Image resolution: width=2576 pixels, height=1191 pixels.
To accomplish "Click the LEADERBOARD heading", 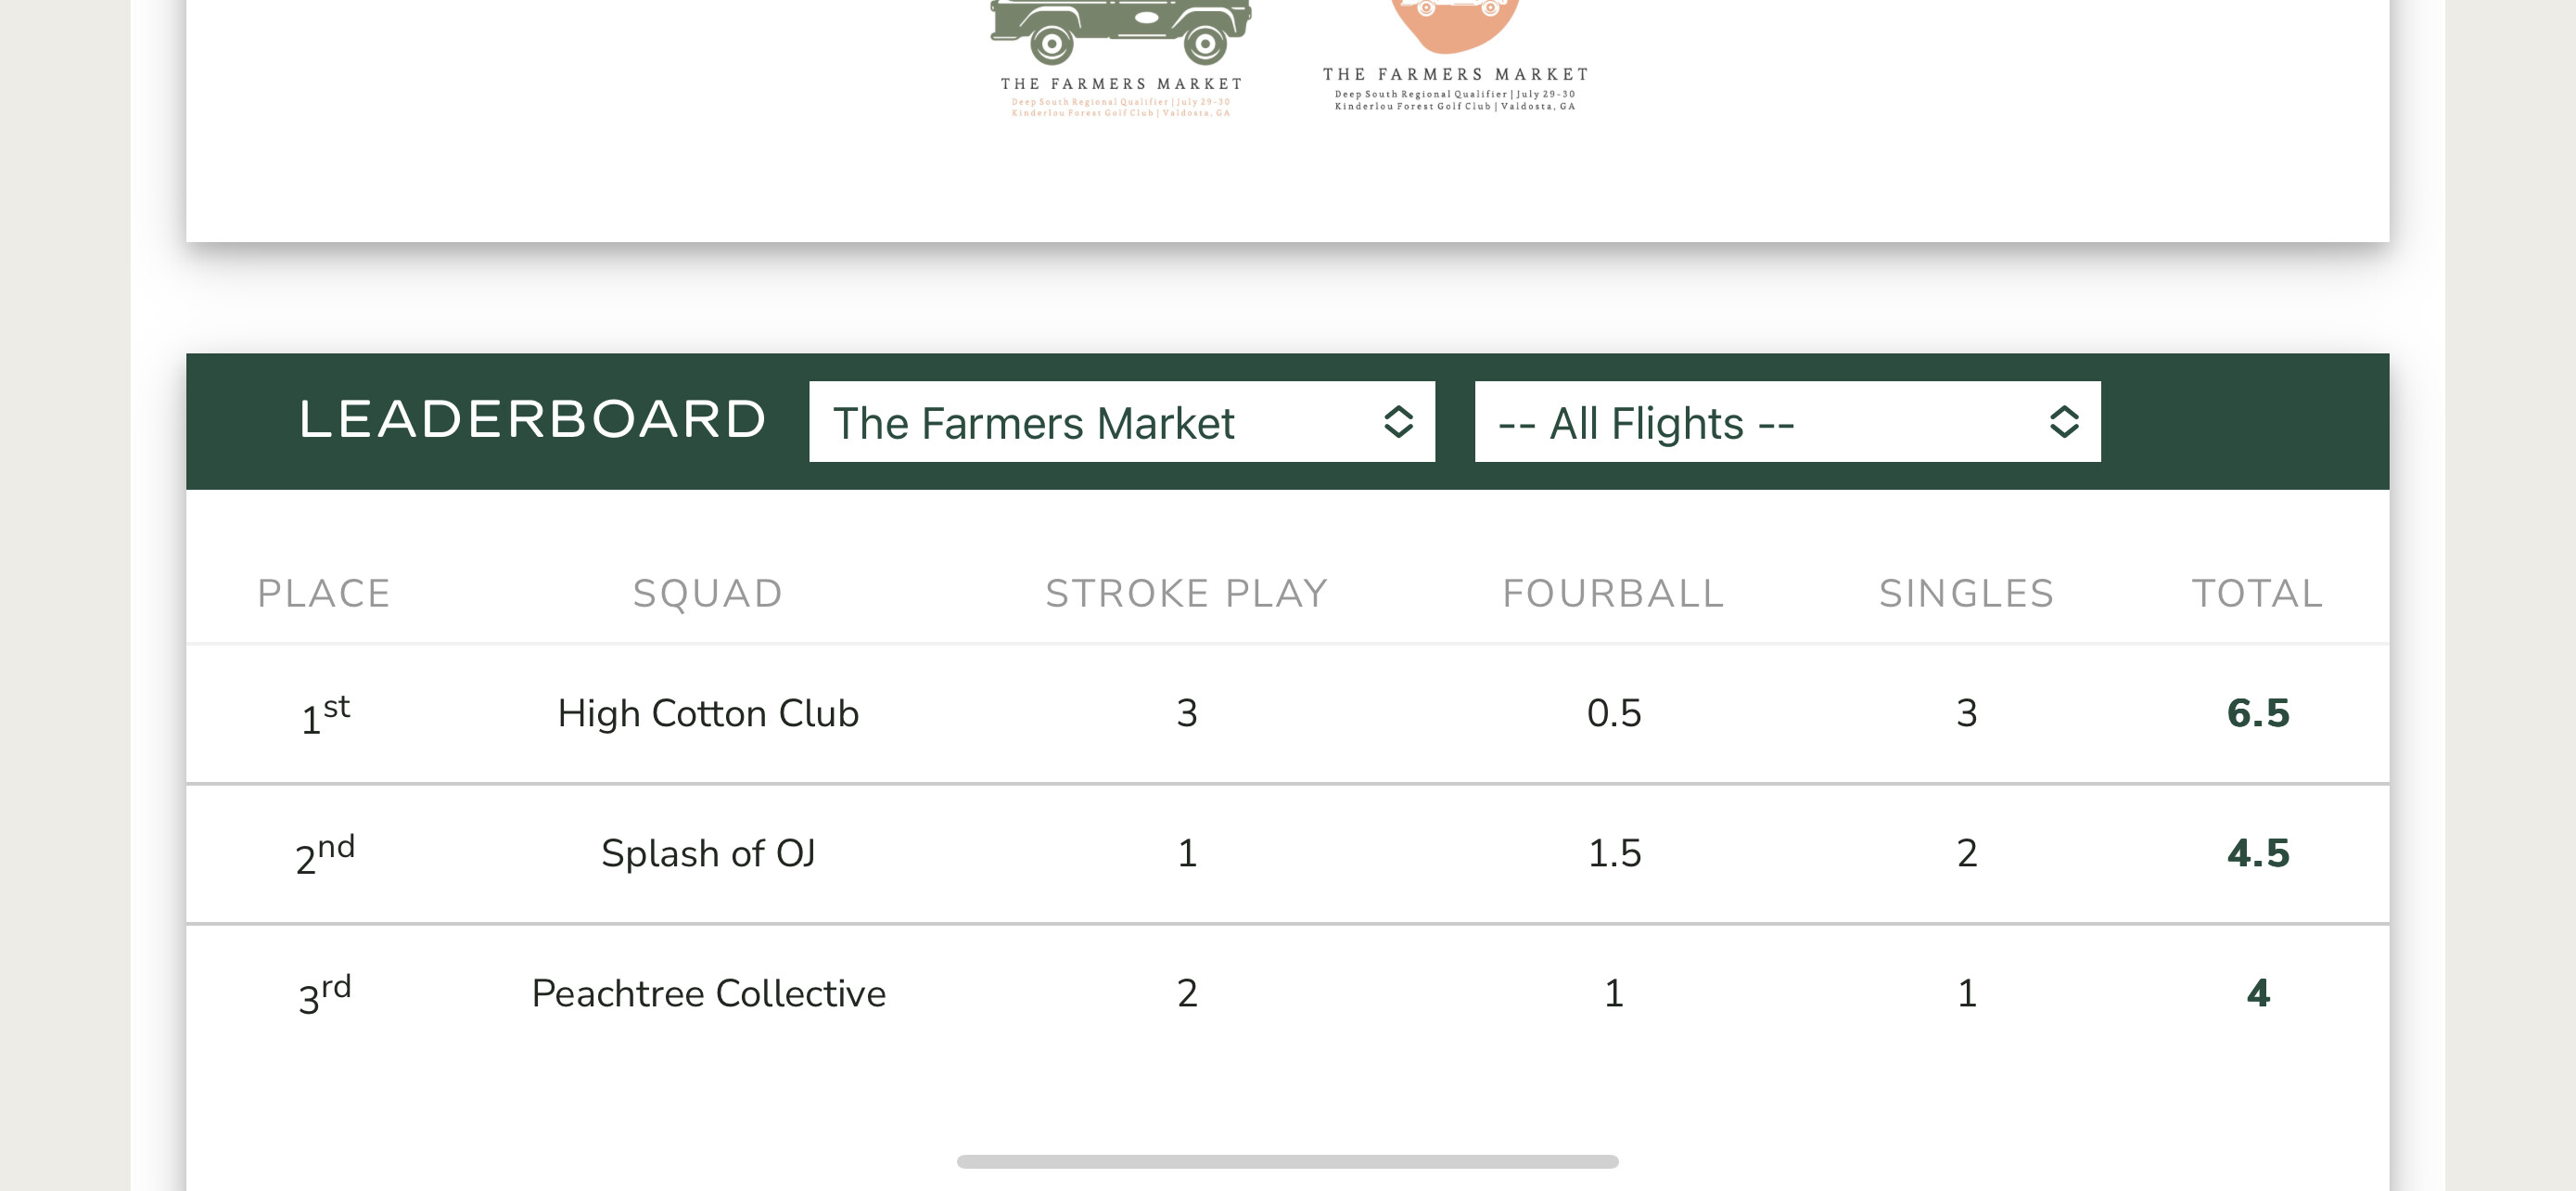I will pyautogui.click(x=532, y=420).
